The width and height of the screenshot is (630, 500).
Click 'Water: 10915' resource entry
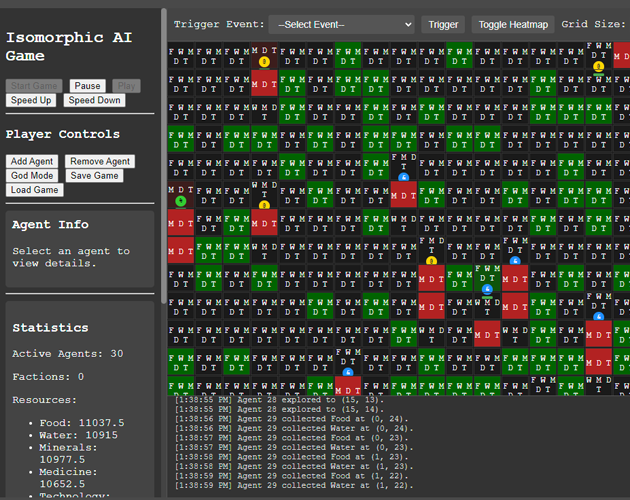(78, 435)
